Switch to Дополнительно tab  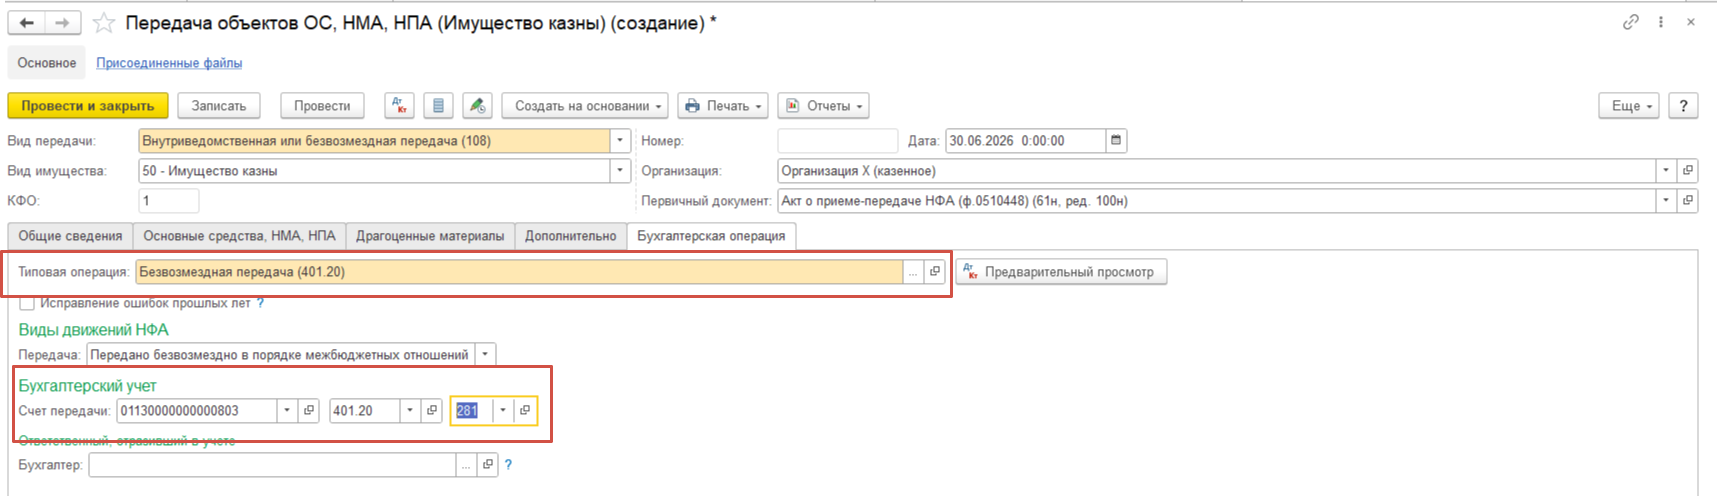(x=570, y=236)
